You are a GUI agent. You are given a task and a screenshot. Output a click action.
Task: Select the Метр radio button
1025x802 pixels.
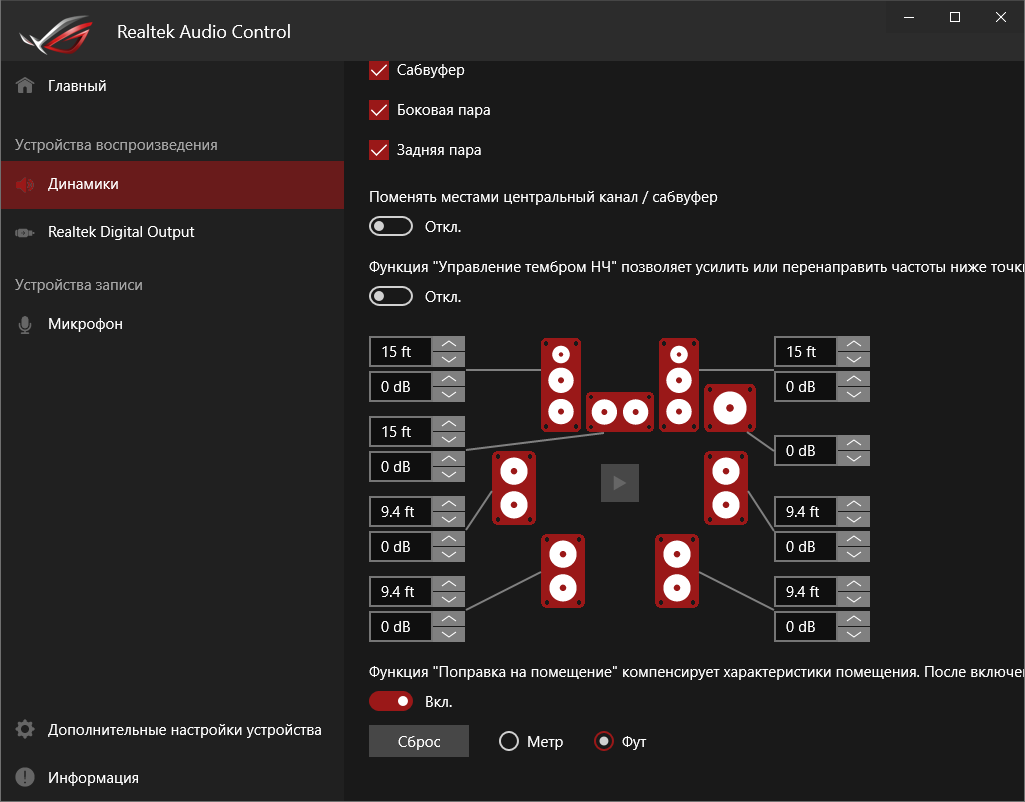coord(509,742)
